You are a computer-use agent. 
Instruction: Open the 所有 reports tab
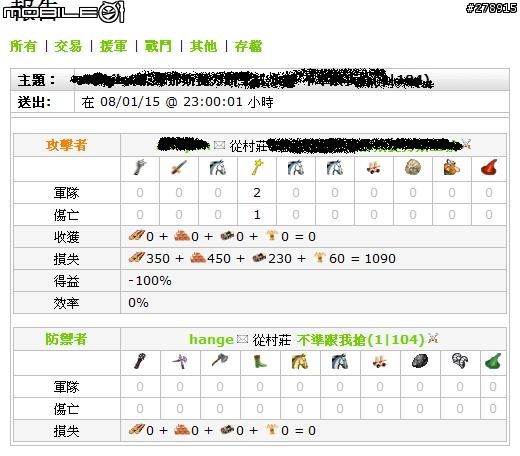(x=23, y=46)
